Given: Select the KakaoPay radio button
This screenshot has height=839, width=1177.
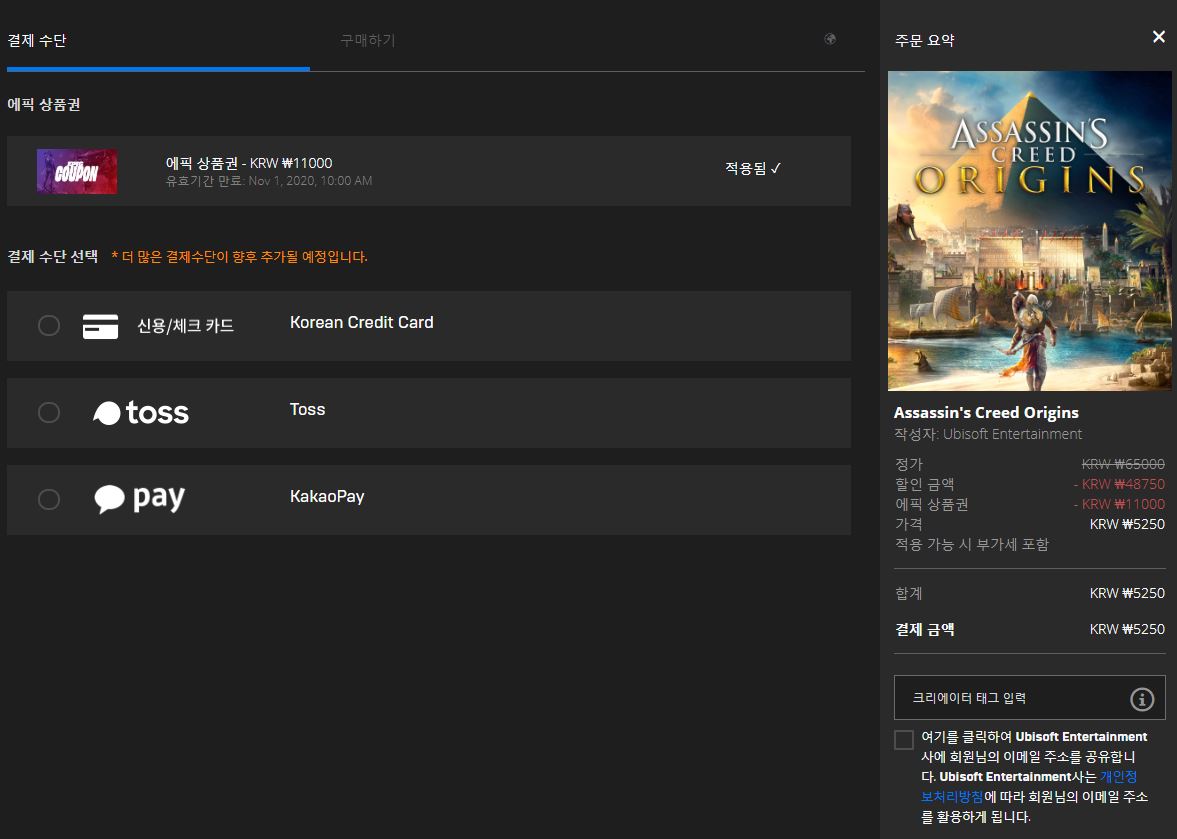Looking at the screenshot, I should 49,499.
